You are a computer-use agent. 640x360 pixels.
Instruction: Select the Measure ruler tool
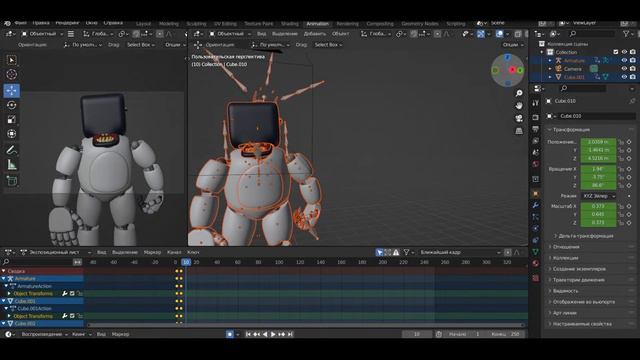click(x=11, y=165)
